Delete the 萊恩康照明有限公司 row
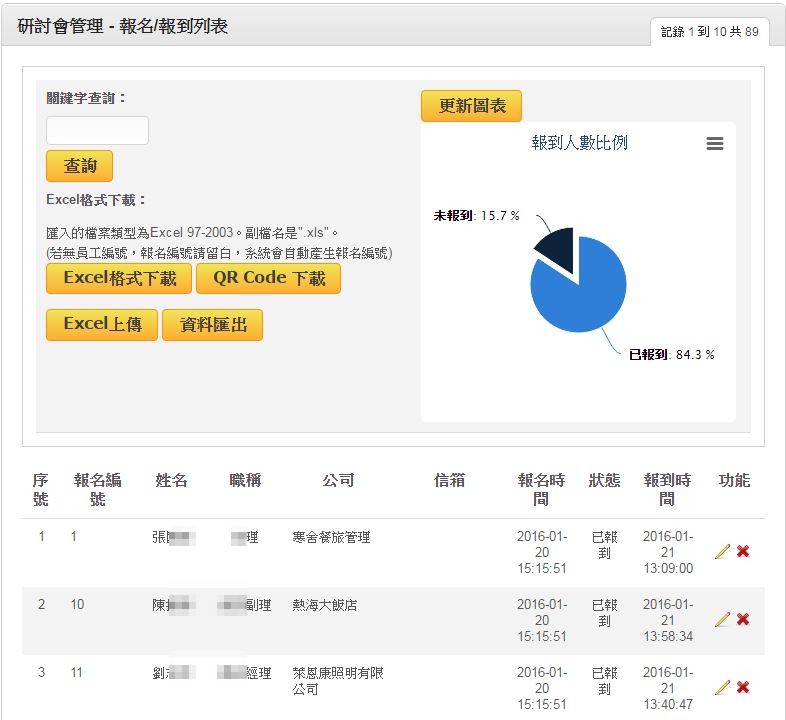This screenshot has height=720, width=786. pos(743,687)
